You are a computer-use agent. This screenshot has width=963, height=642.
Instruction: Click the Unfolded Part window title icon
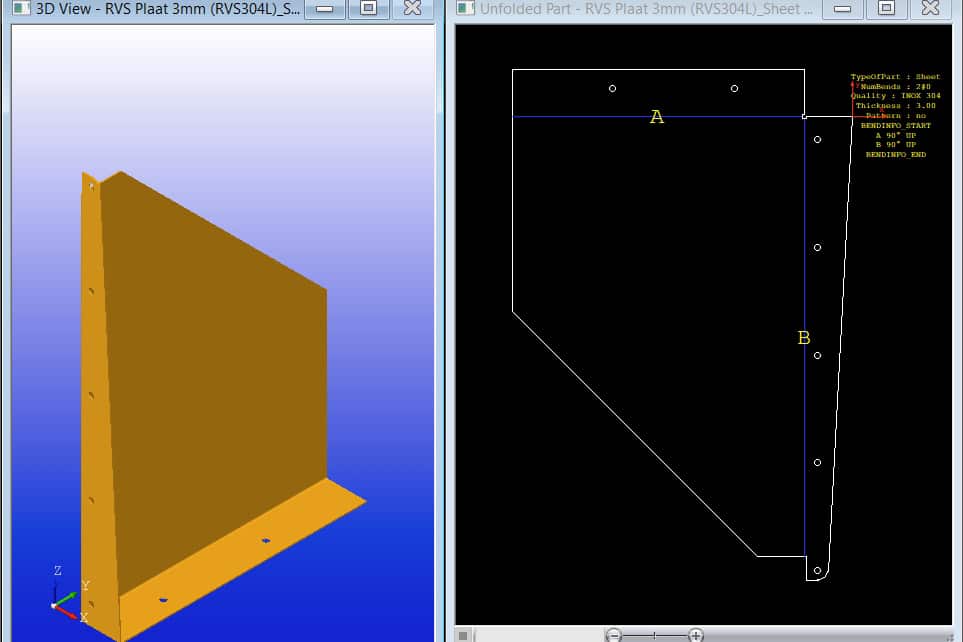point(464,9)
